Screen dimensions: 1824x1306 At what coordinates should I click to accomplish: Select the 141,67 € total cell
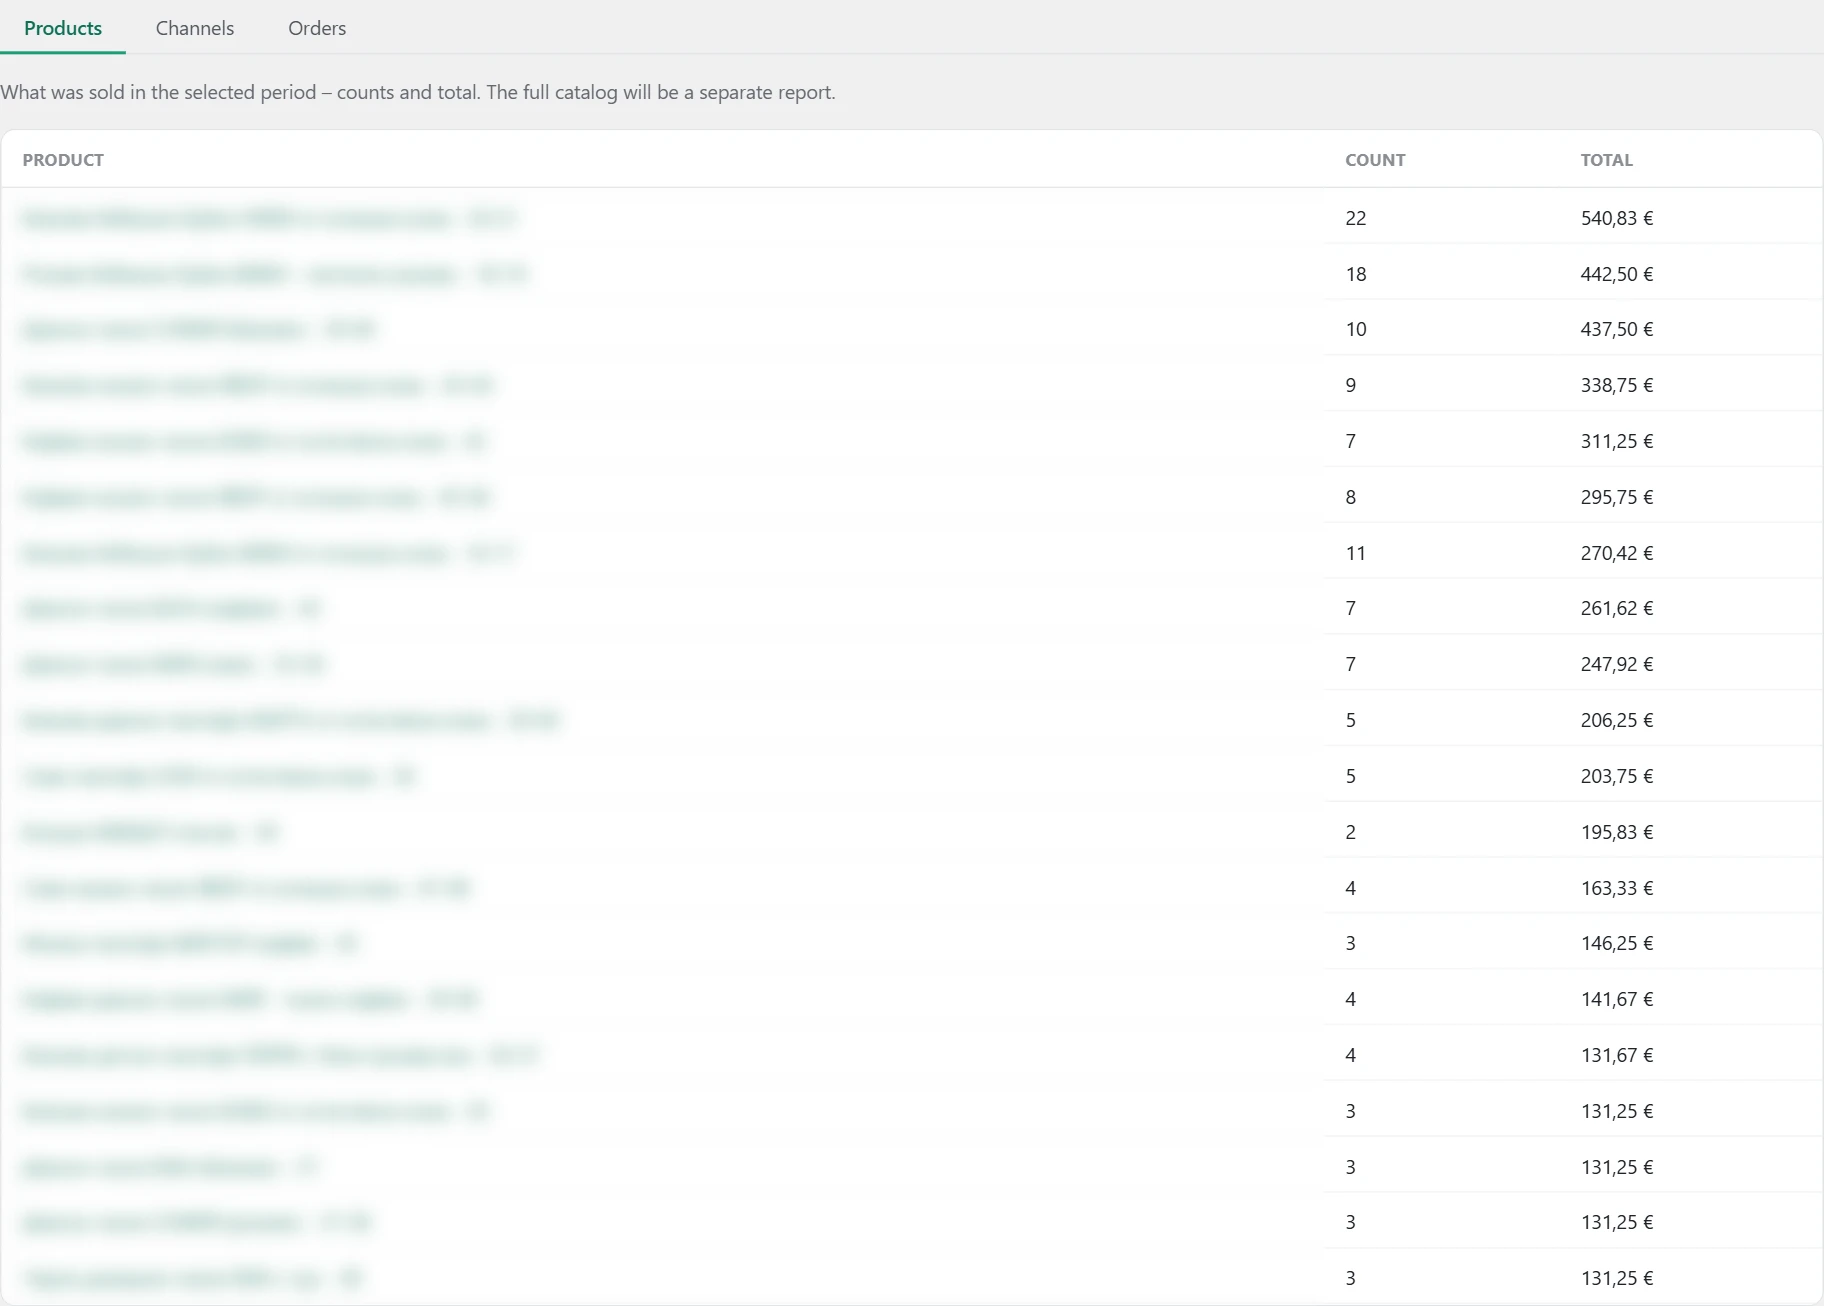[x=1617, y=999]
